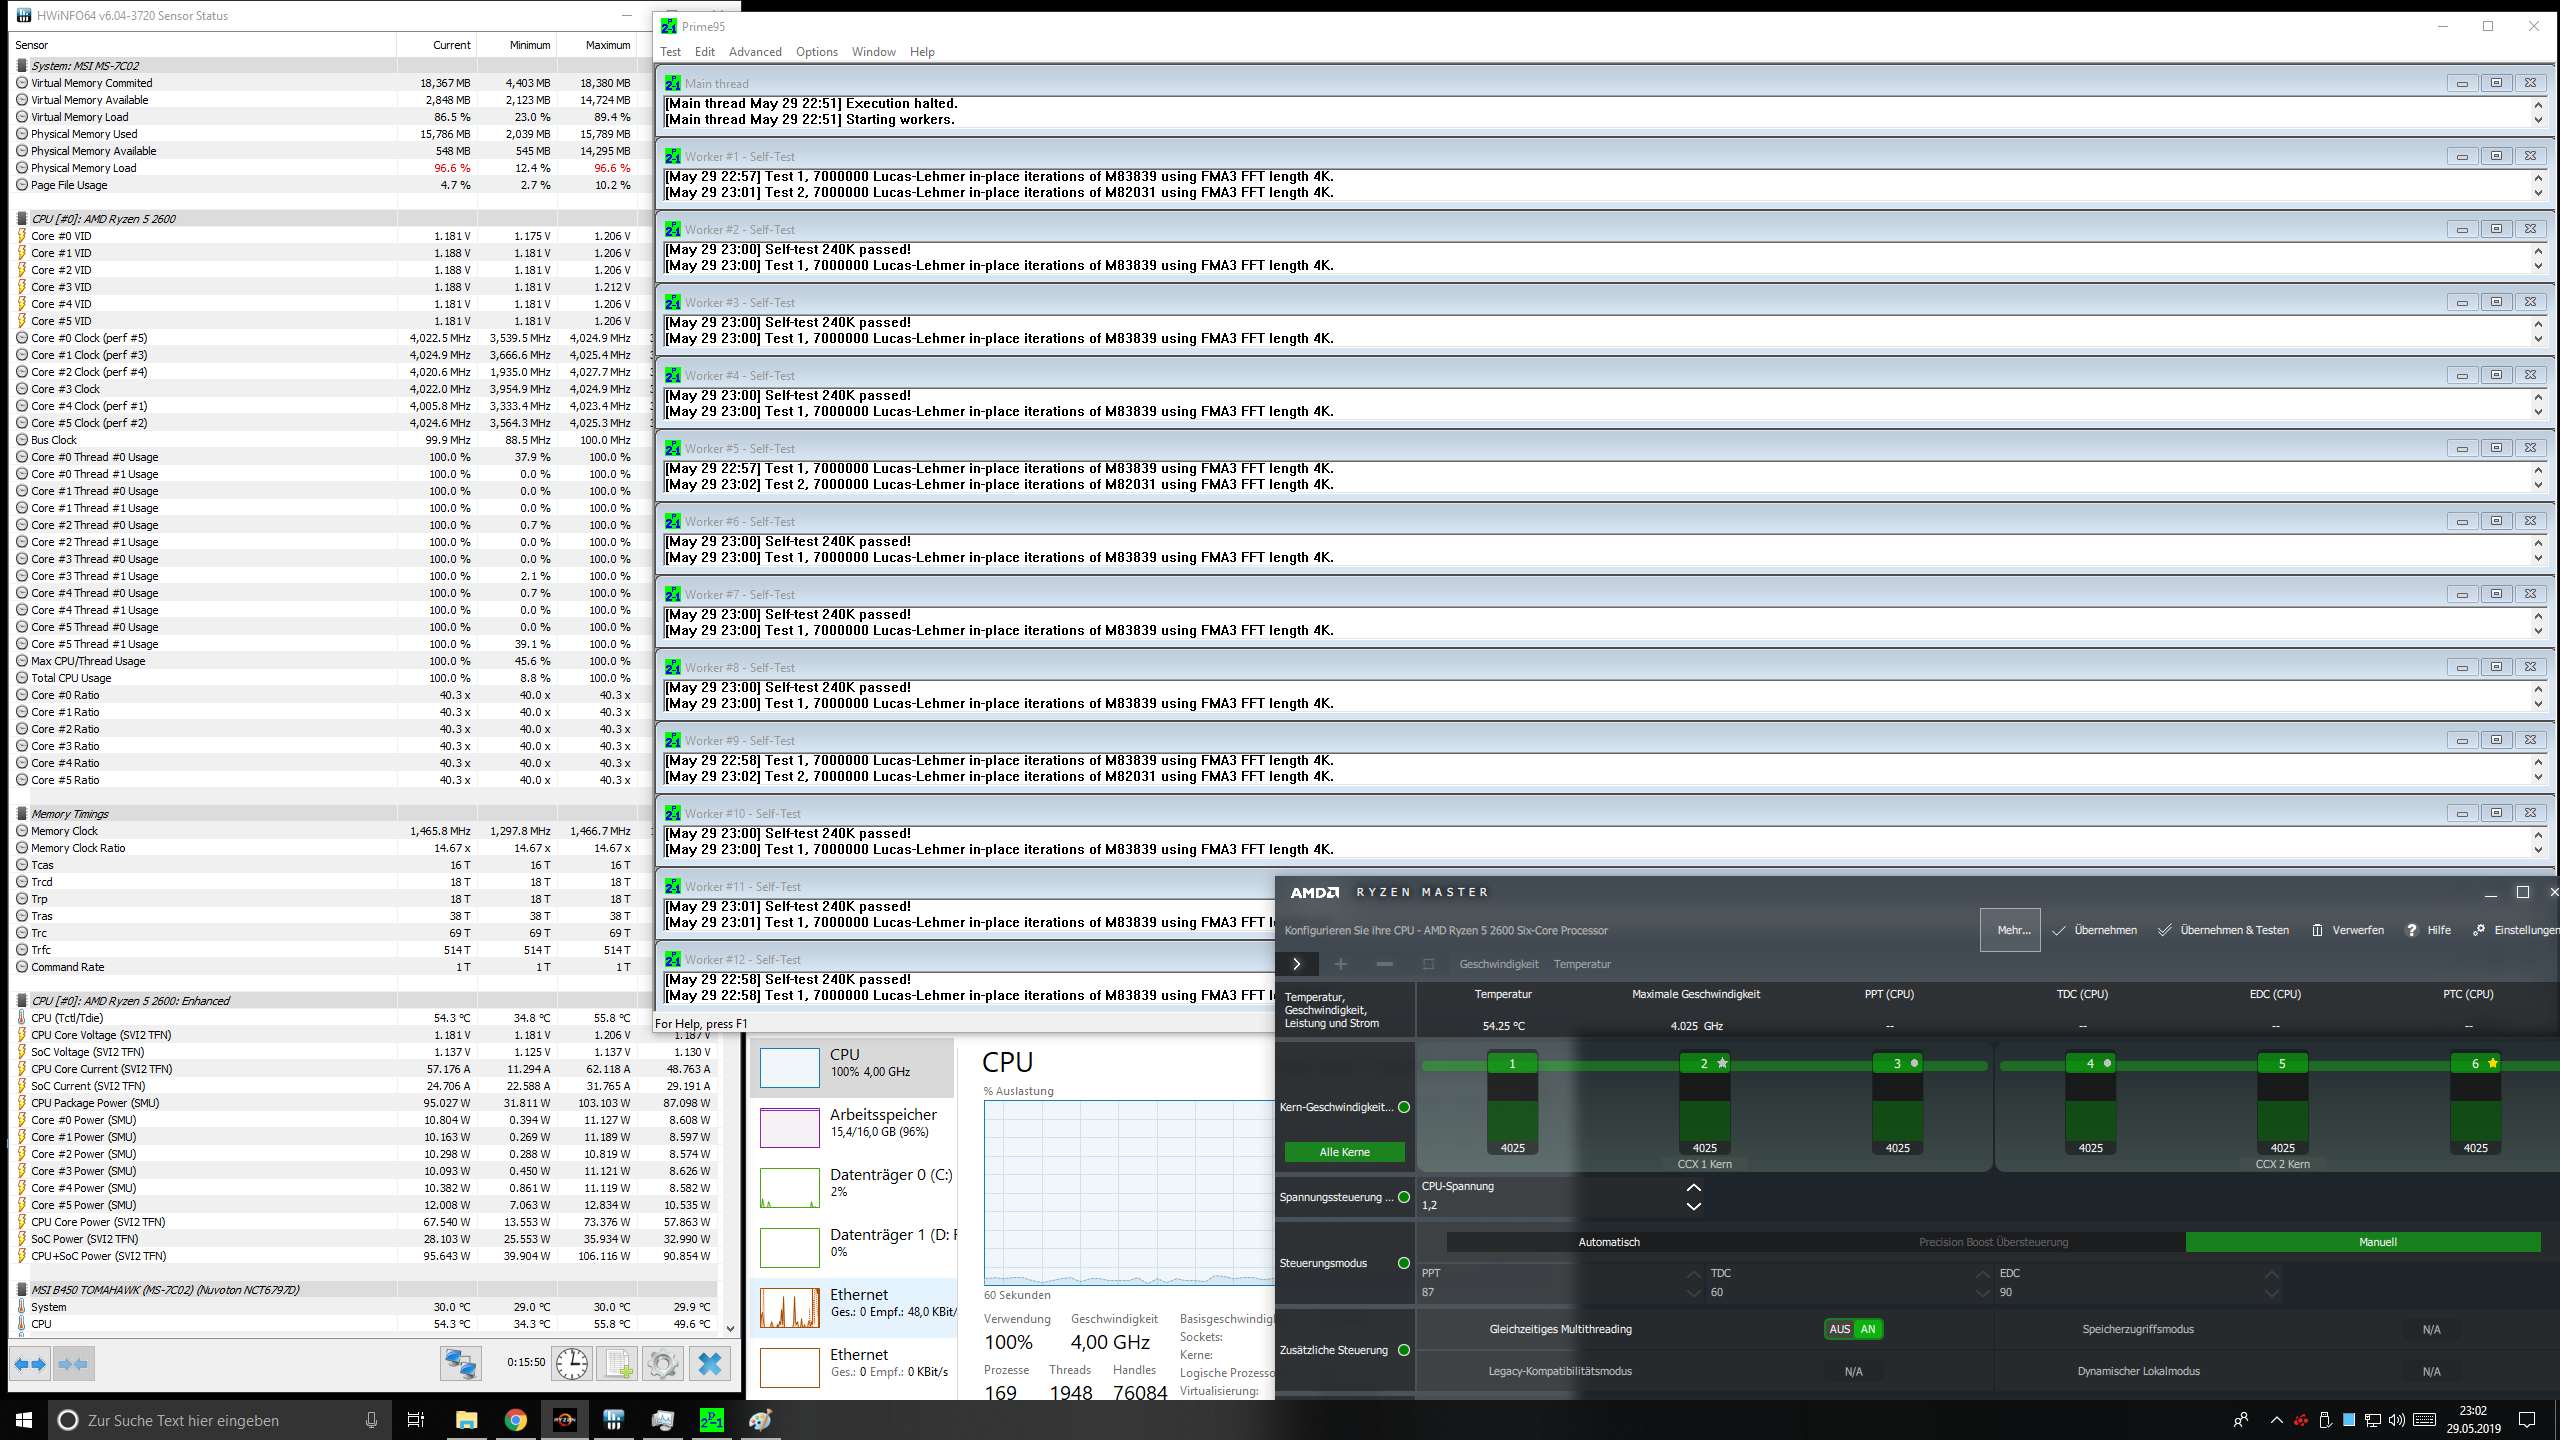Image resolution: width=2560 pixels, height=1440 pixels.
Task: Start logging with sheet-plus icon
Action: tap(617, 1364)
